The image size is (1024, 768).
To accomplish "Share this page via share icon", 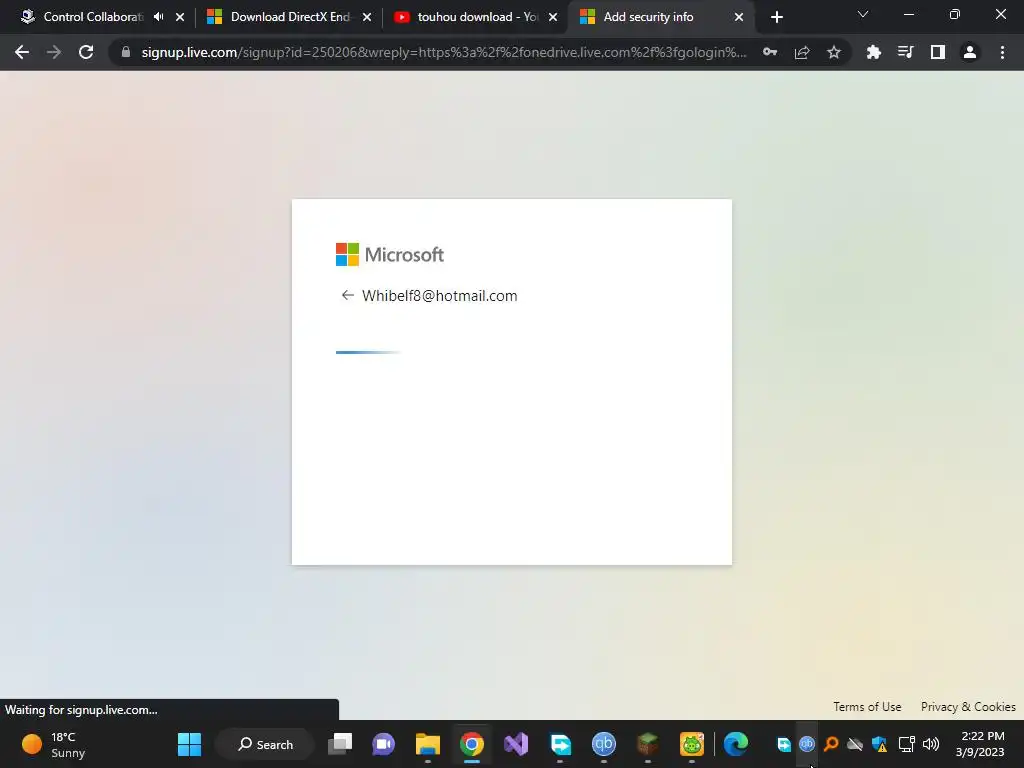I will (802, 52).
